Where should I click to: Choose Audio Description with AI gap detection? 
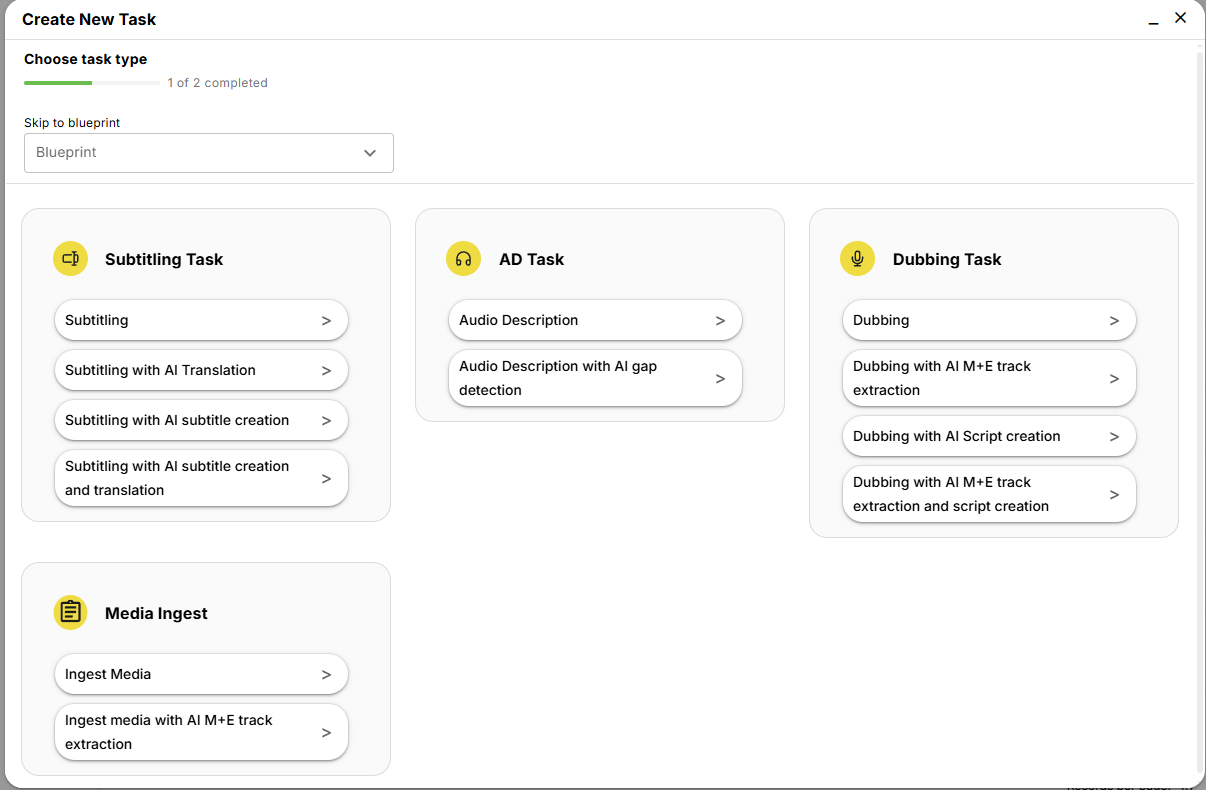(x=594, y=378)
